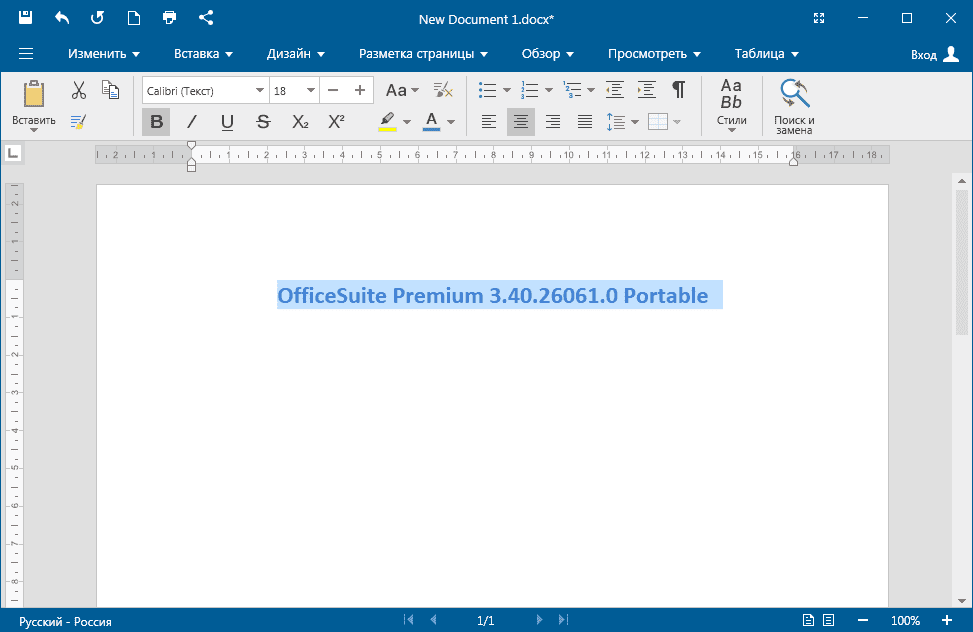Go to the last page

point(563,620)
